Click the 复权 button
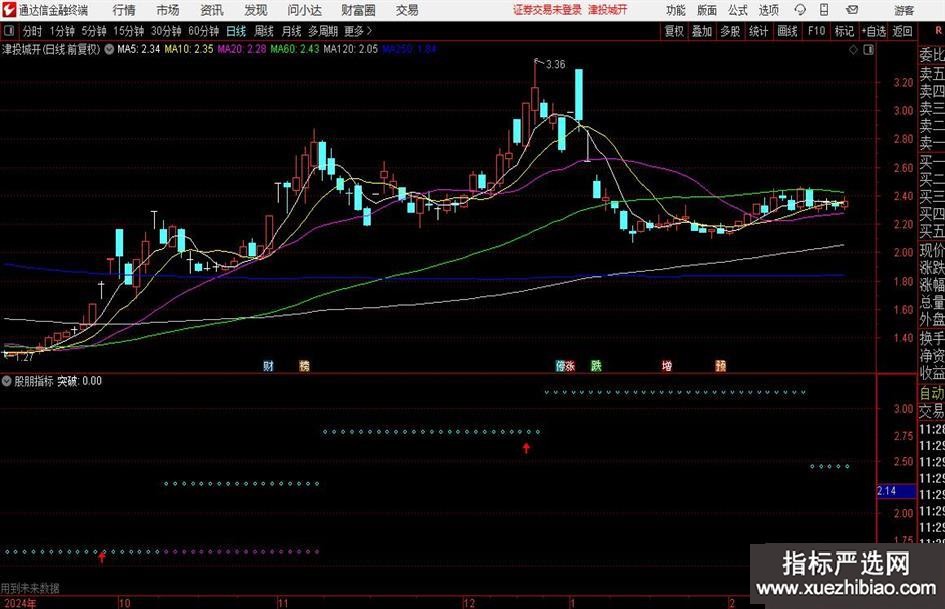 pyautogui.click(x=674, y=31)
